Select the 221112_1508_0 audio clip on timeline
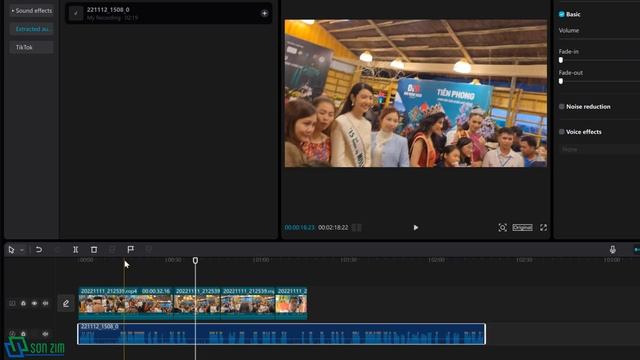 point(281,334)
